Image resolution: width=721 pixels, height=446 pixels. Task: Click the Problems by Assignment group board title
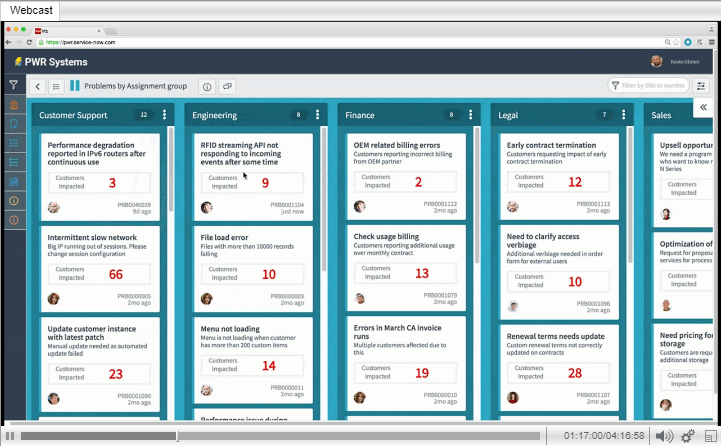[x=135, y=86]
